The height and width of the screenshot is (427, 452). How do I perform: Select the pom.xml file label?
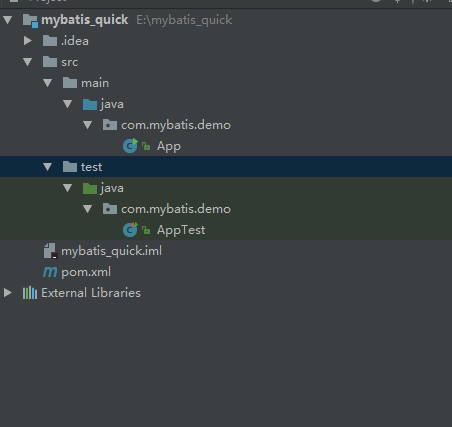click(x=86, y=272)
